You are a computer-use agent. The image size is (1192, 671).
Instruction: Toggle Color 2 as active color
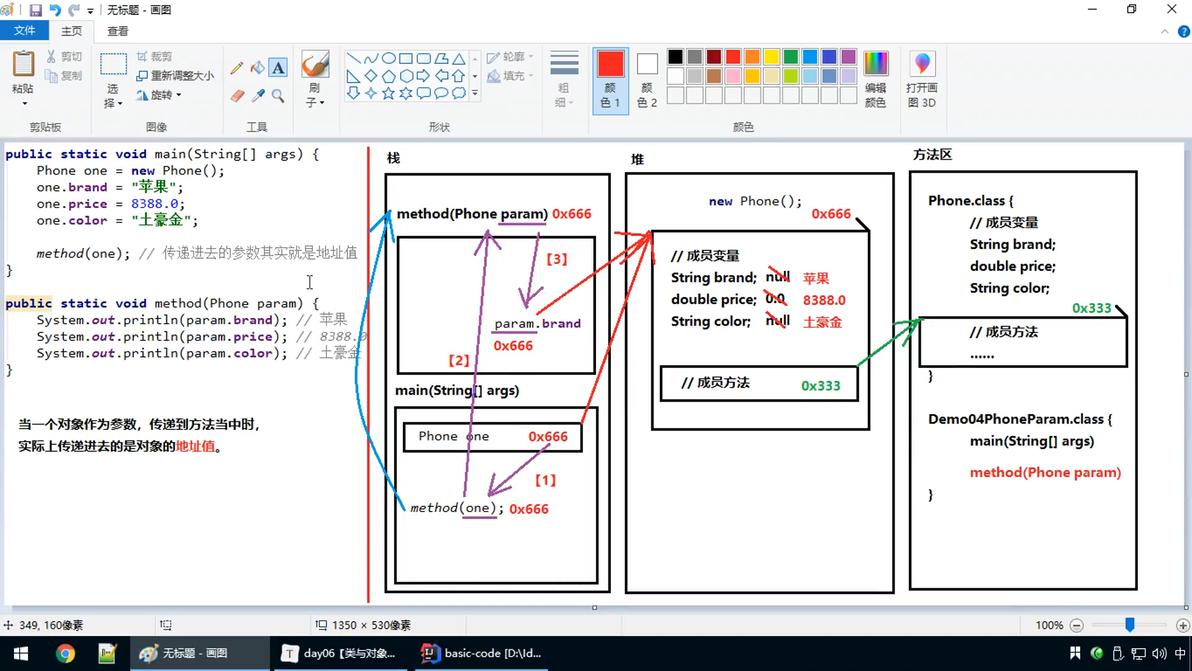pyautogui.click(x=647, y=81)
